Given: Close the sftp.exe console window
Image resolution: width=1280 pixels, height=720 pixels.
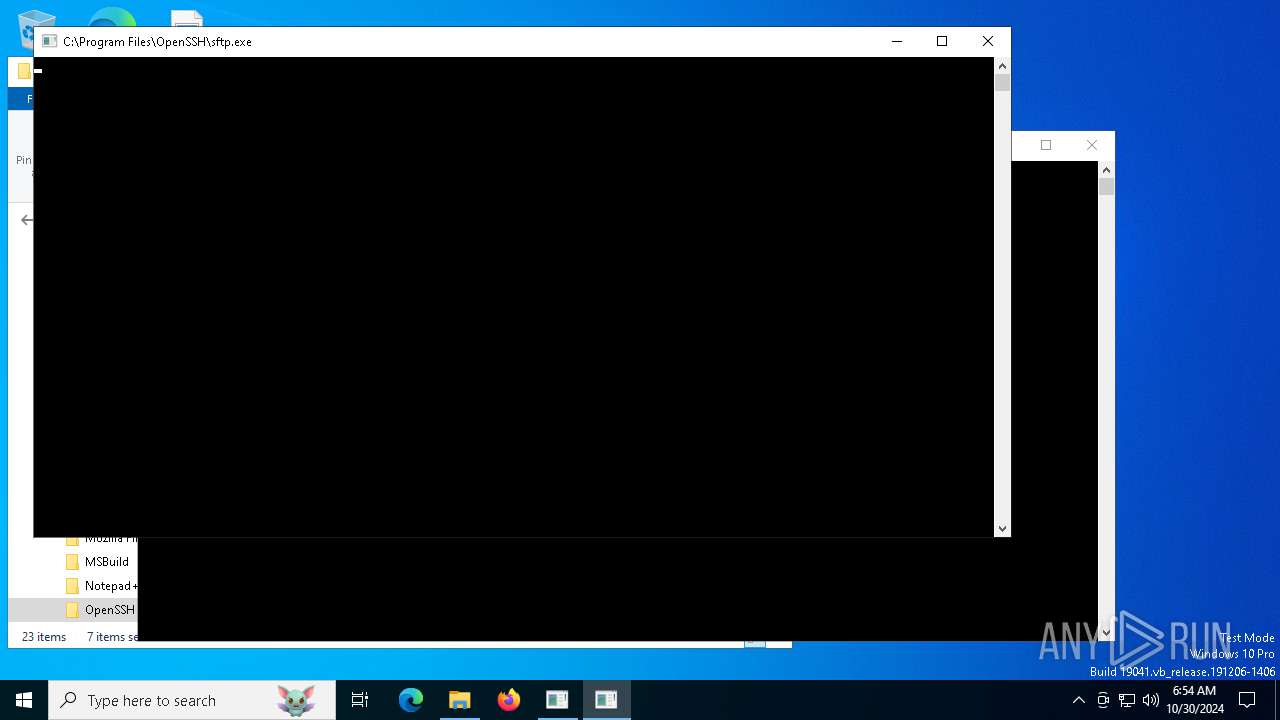Looking at the screenshot, I should point(988,41).
